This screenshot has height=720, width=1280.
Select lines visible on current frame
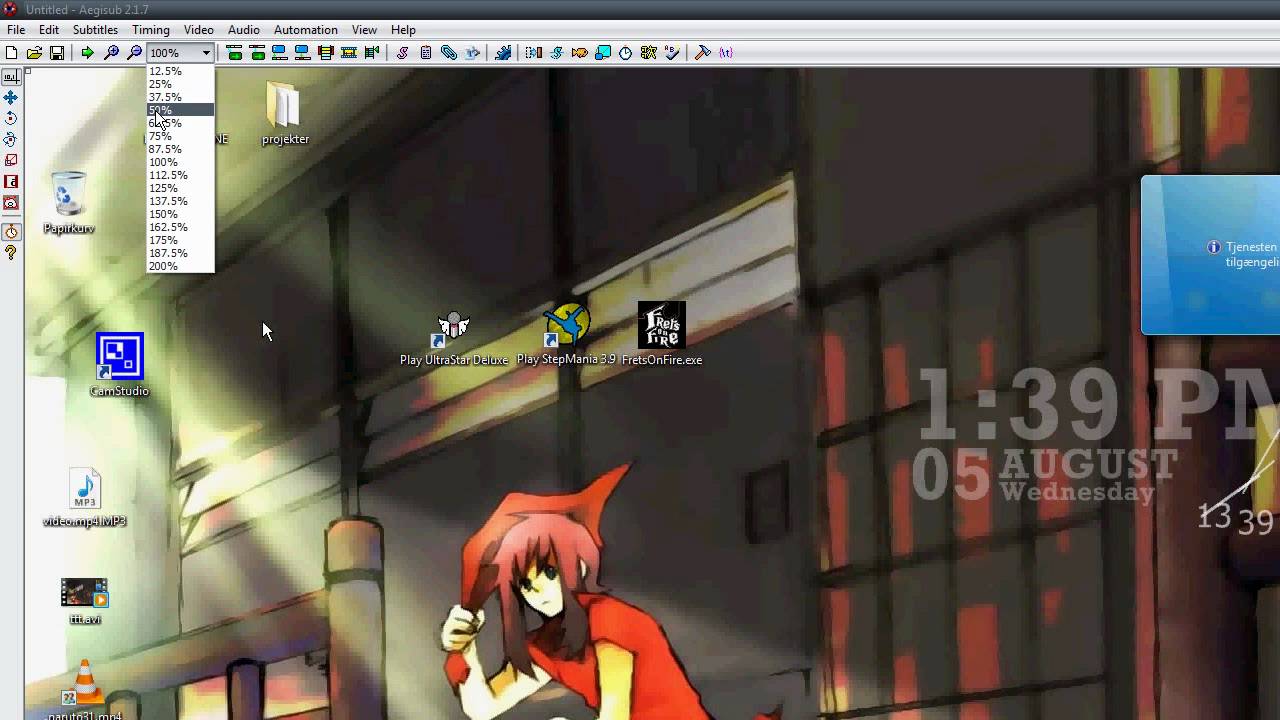click(326, 53)
